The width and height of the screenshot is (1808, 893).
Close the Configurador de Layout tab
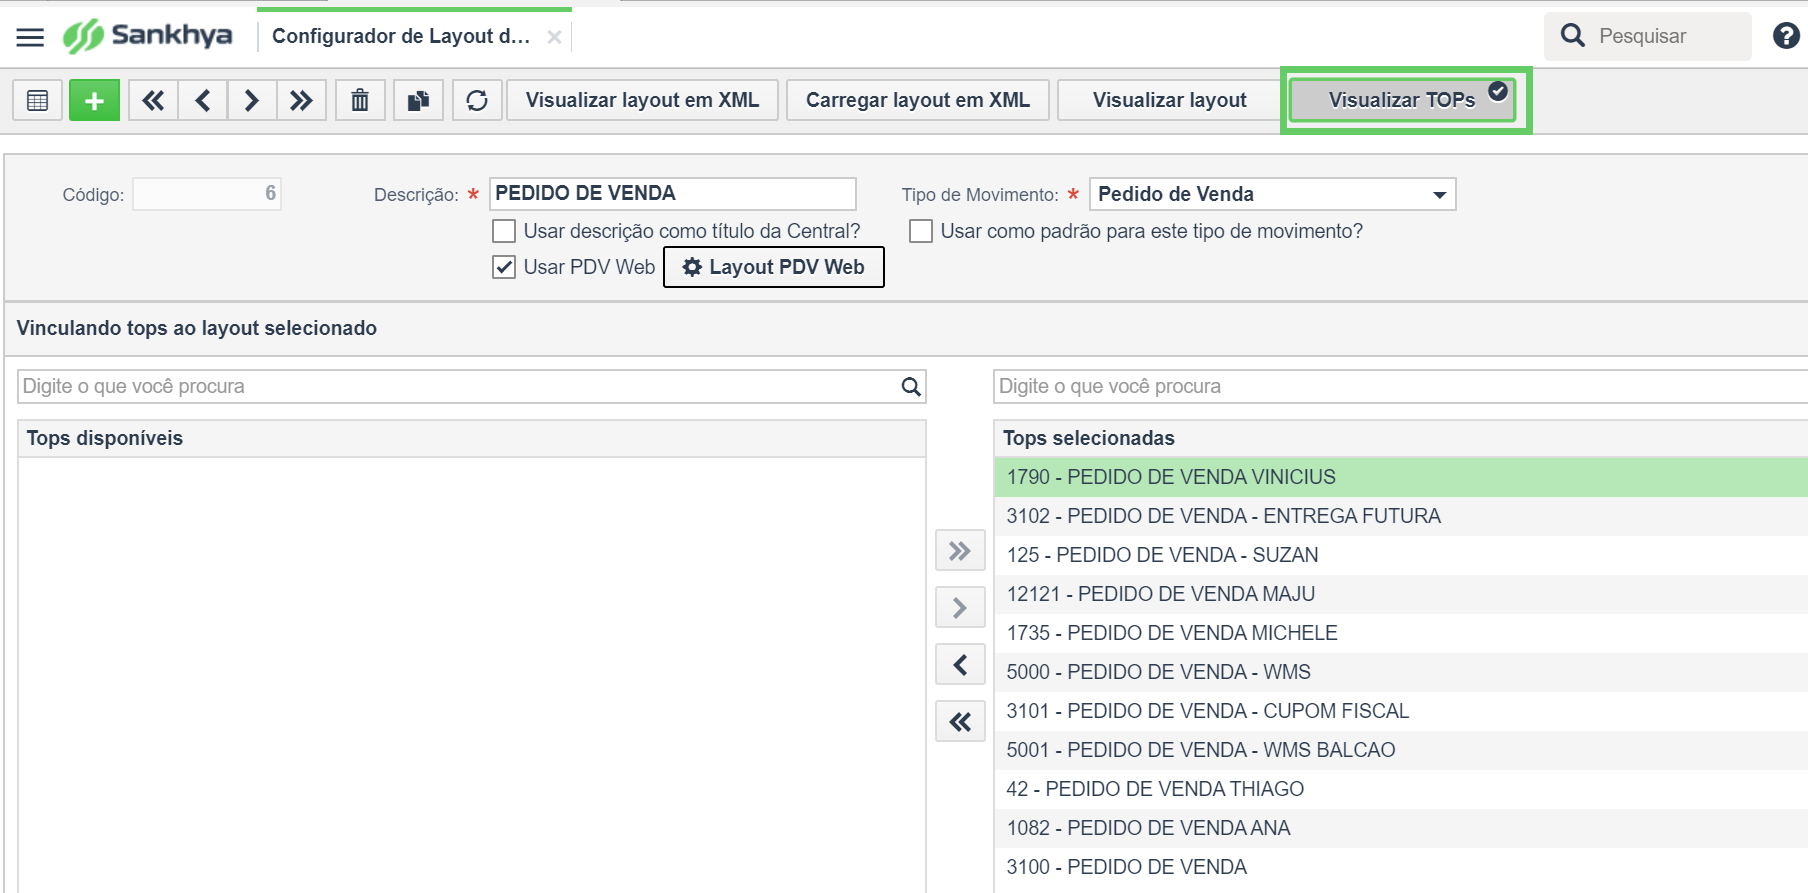click(554, 37)
